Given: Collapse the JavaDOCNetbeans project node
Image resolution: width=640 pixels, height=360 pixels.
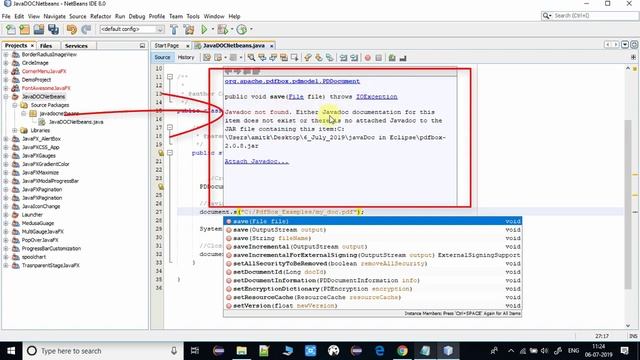Looking at the screenshot, I should [x=6, y=97].
